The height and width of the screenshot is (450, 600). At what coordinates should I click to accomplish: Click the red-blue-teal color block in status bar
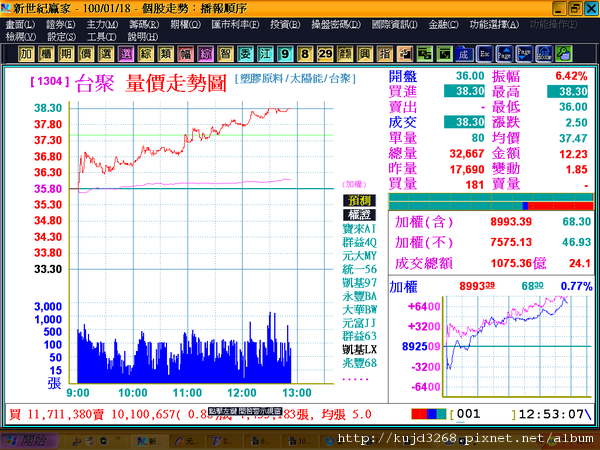coord(429,414)
